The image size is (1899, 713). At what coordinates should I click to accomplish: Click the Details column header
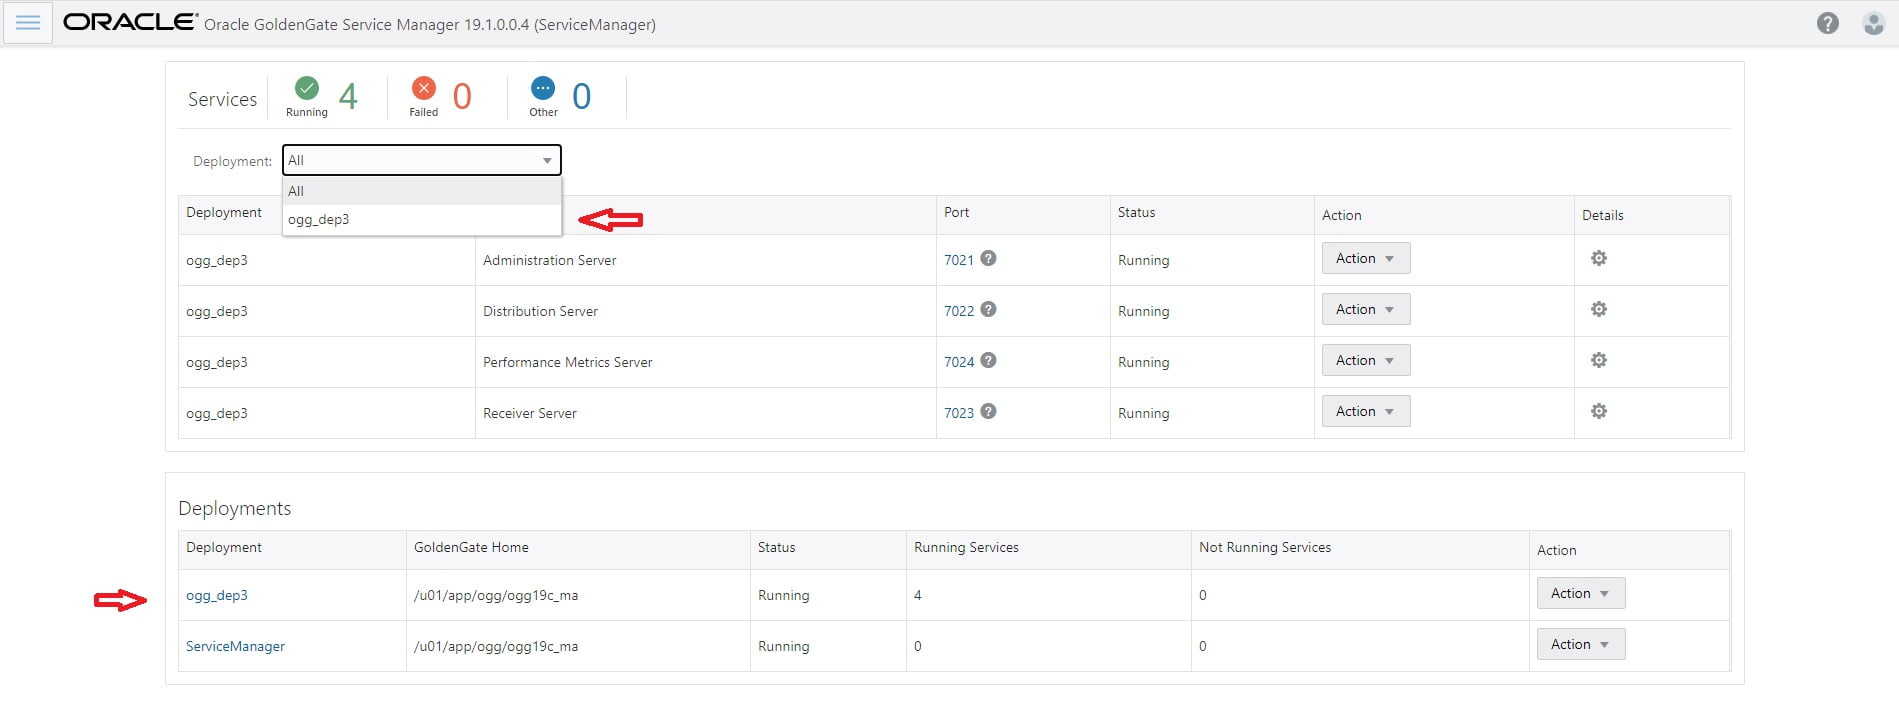click(1602, 215)
